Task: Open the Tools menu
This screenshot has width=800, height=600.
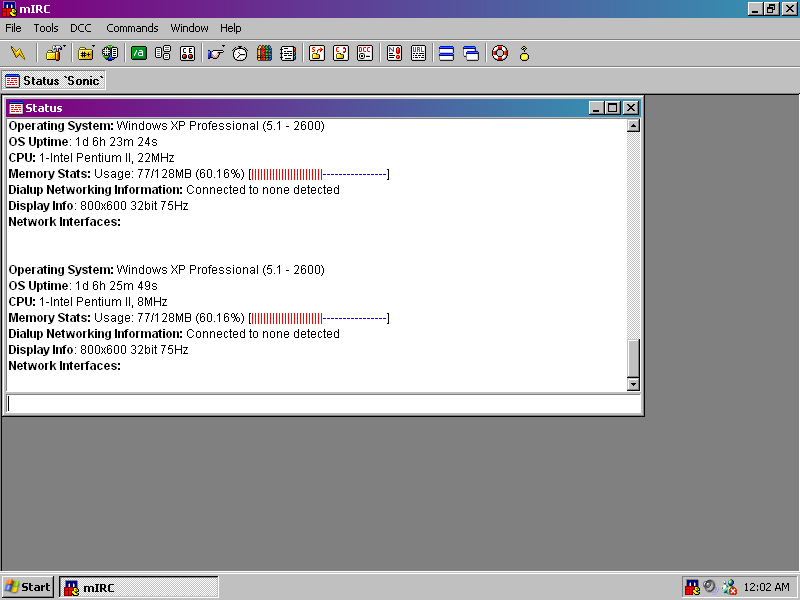Action: click(46, 28)
